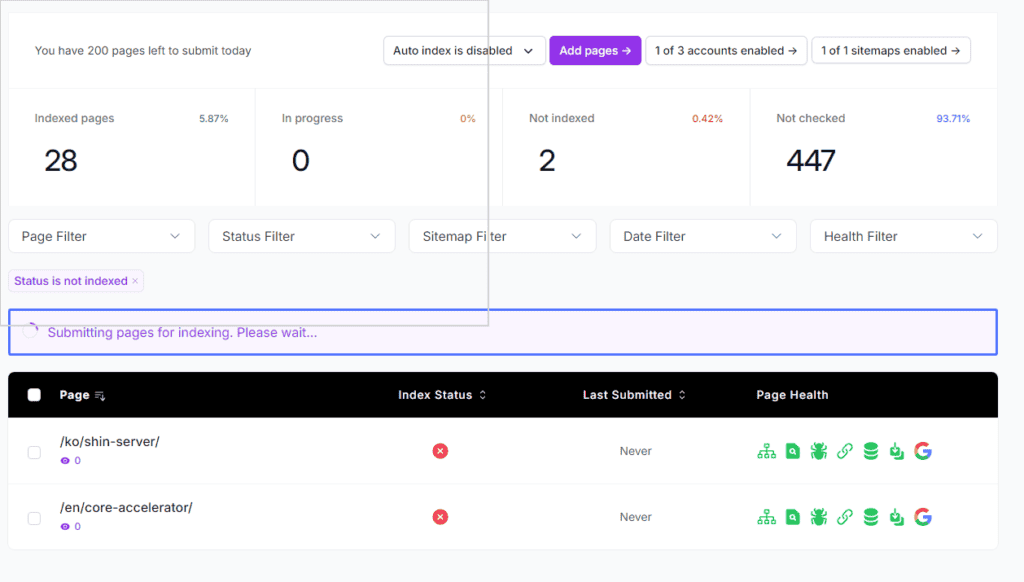This screenshot has width=1024, height=582.
Task: Click the In progress count 0
Action: (300, 161)
